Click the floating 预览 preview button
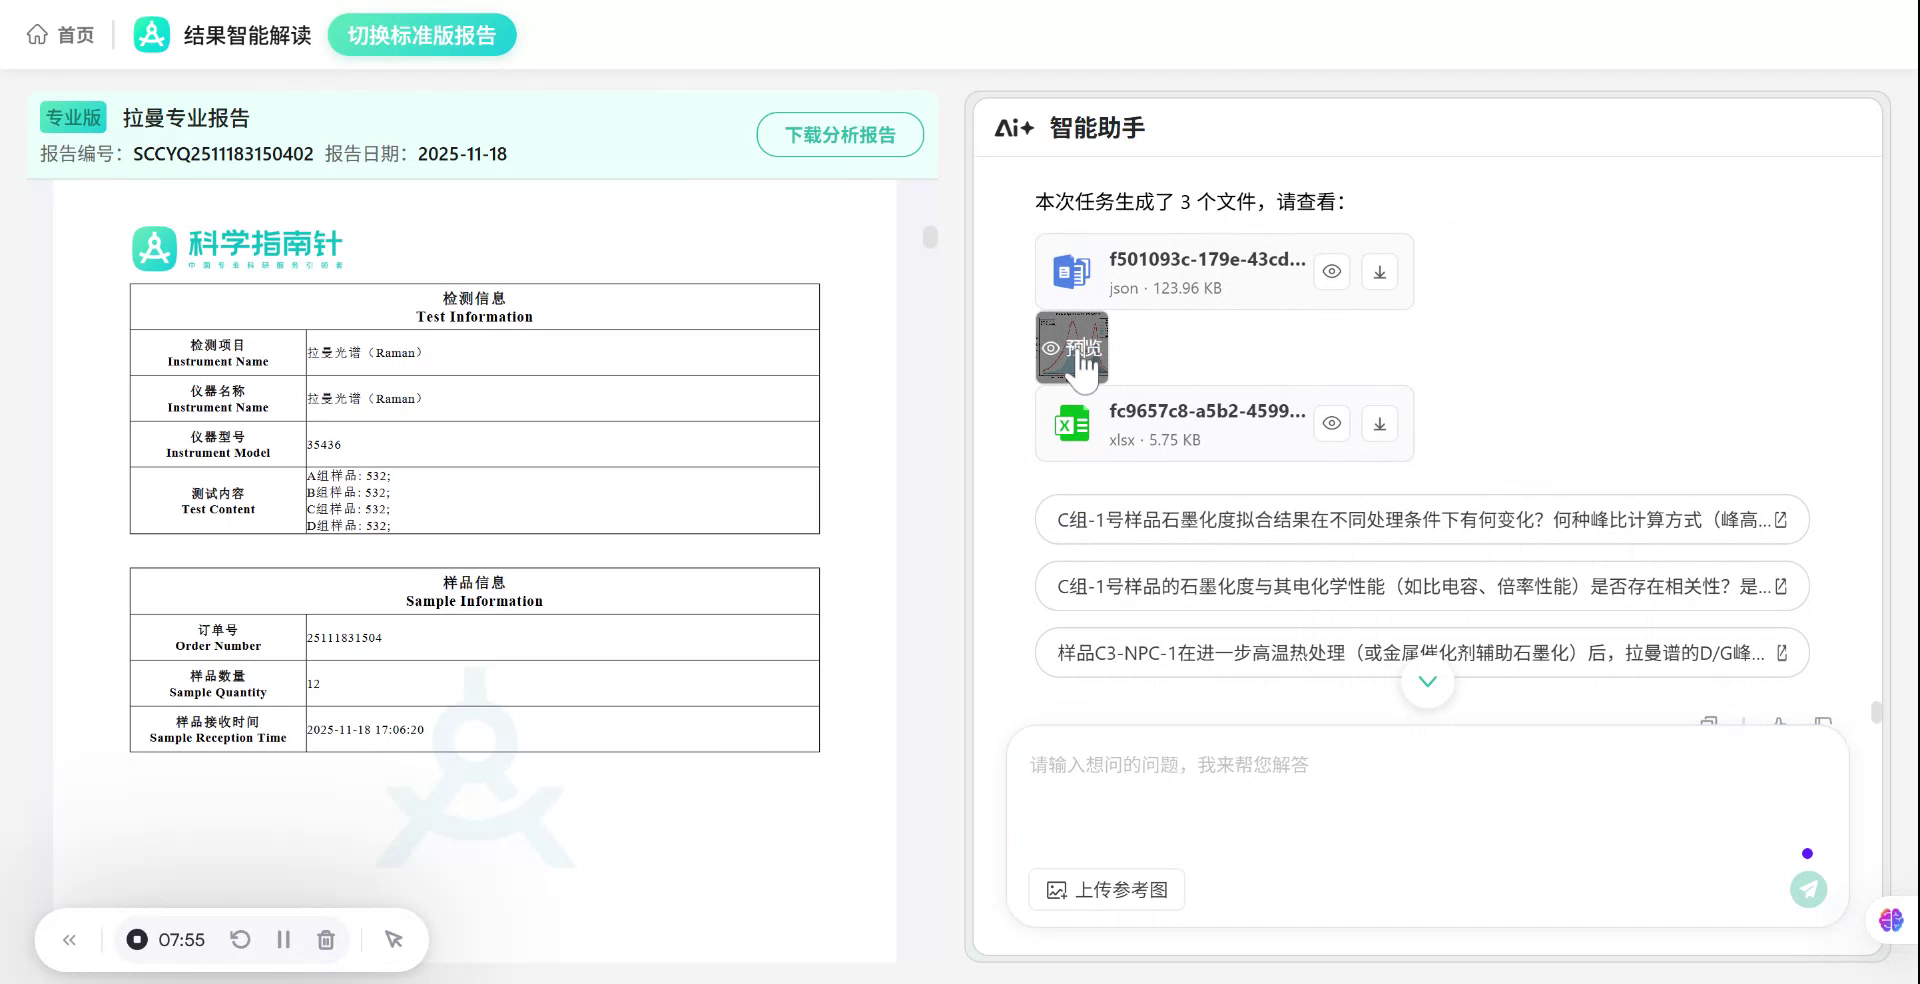 click(1073, 348)
